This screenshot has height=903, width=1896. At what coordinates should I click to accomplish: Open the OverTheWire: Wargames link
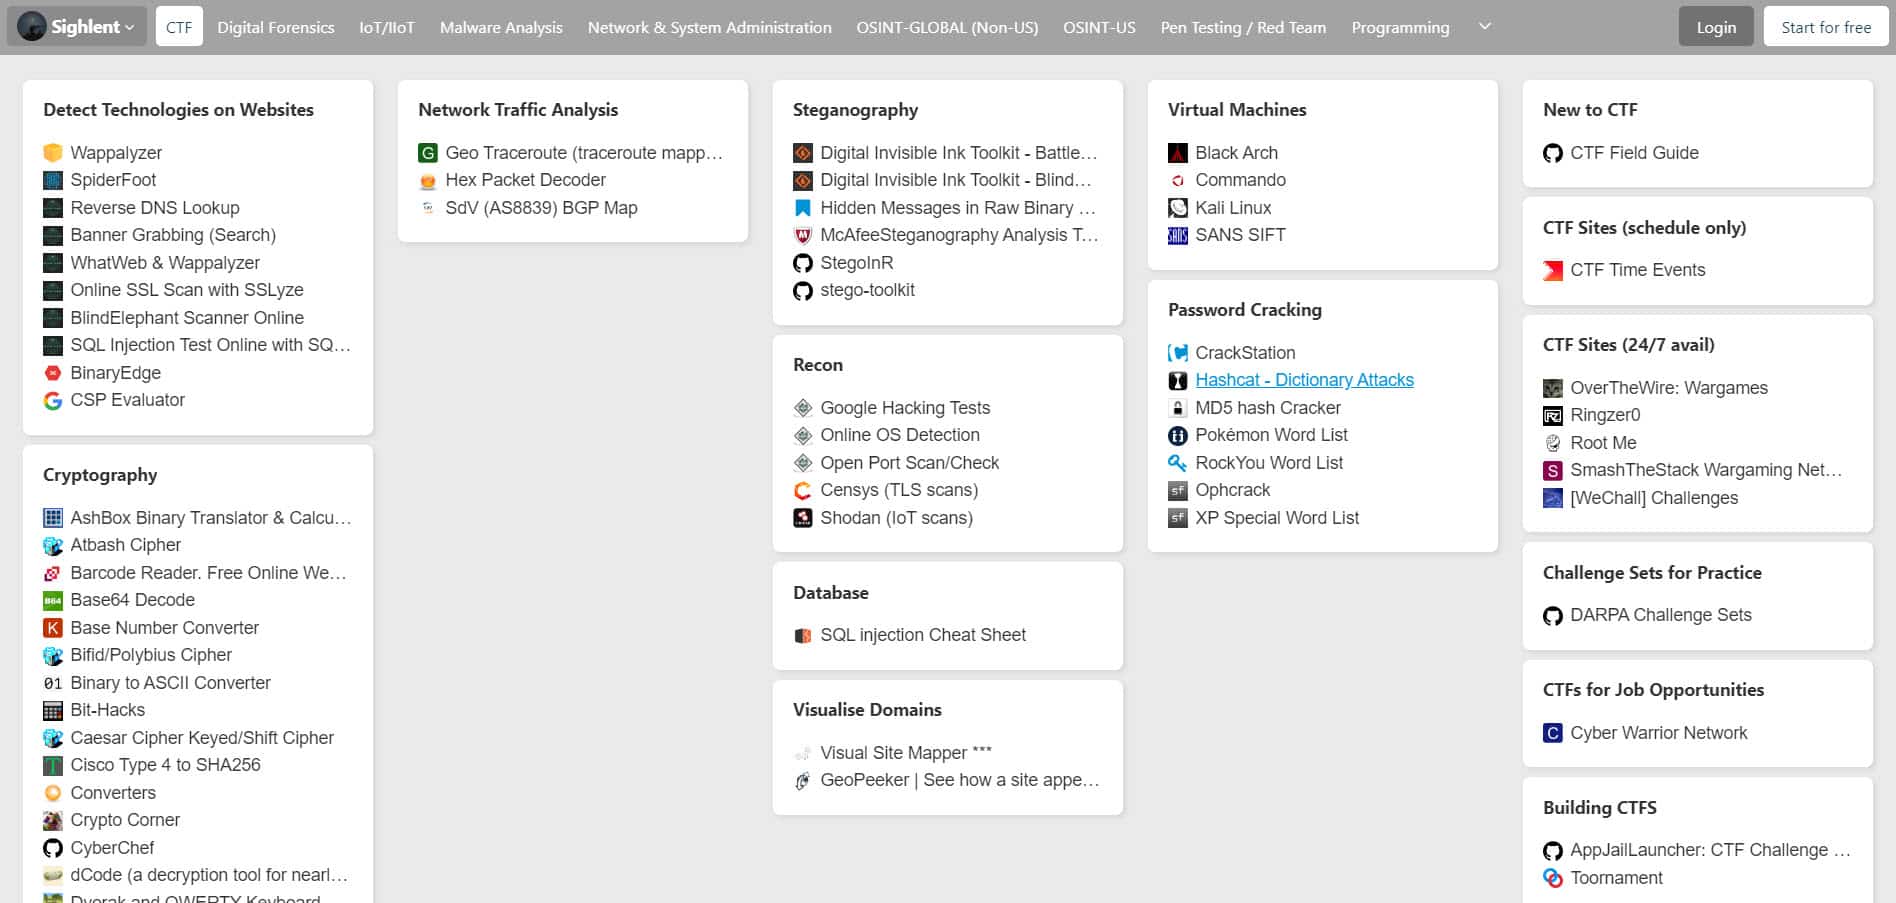tap(1669, 388)
